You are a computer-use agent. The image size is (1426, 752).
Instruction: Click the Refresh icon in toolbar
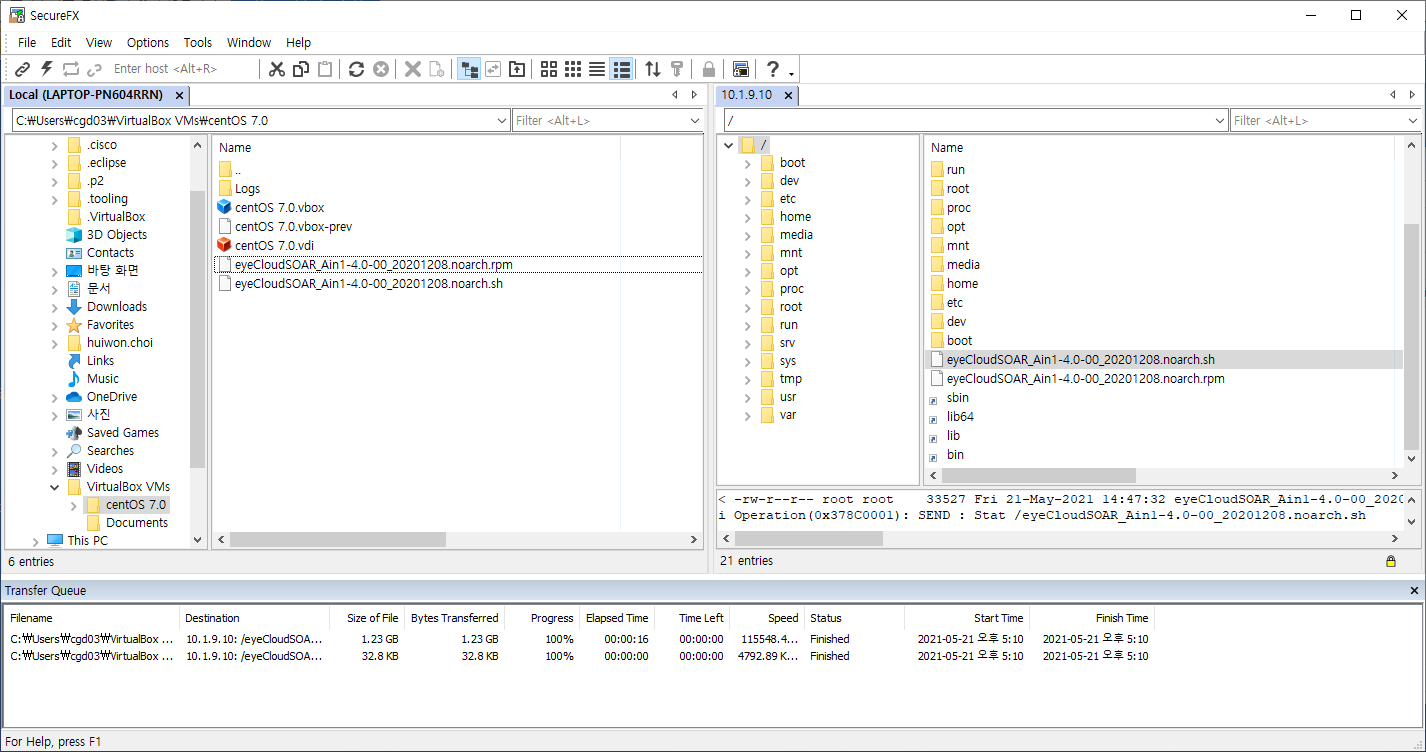[357, 69]
